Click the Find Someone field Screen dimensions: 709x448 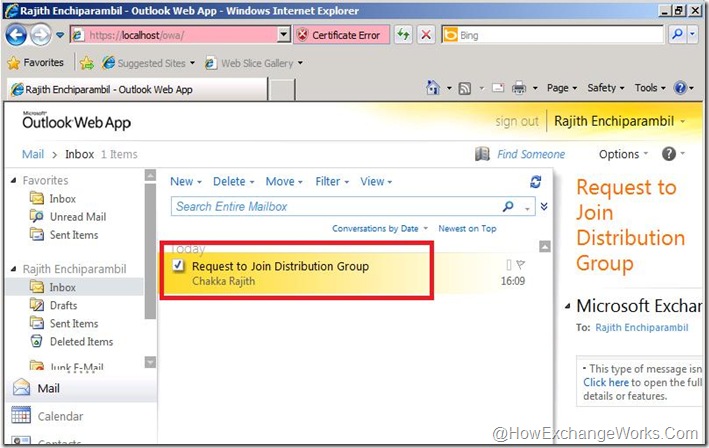[x=531, y=154]
